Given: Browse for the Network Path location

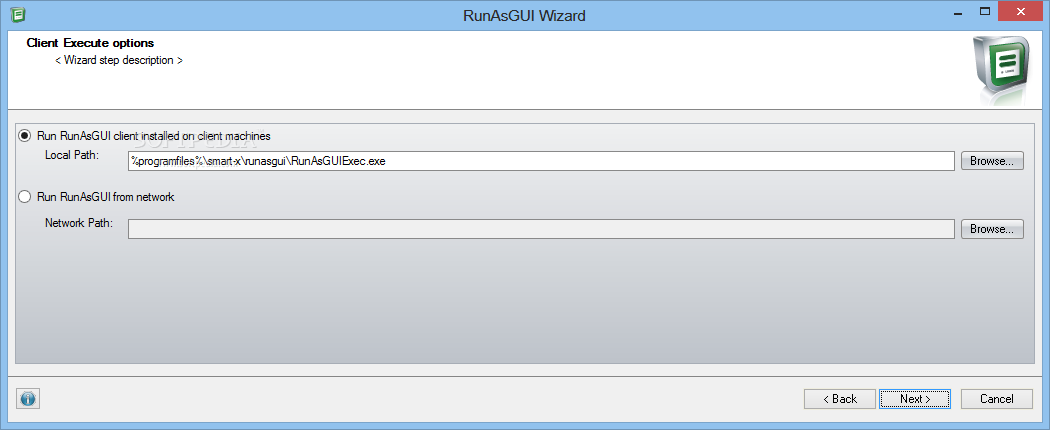Looking at the screenshot, I should [992, 229].
